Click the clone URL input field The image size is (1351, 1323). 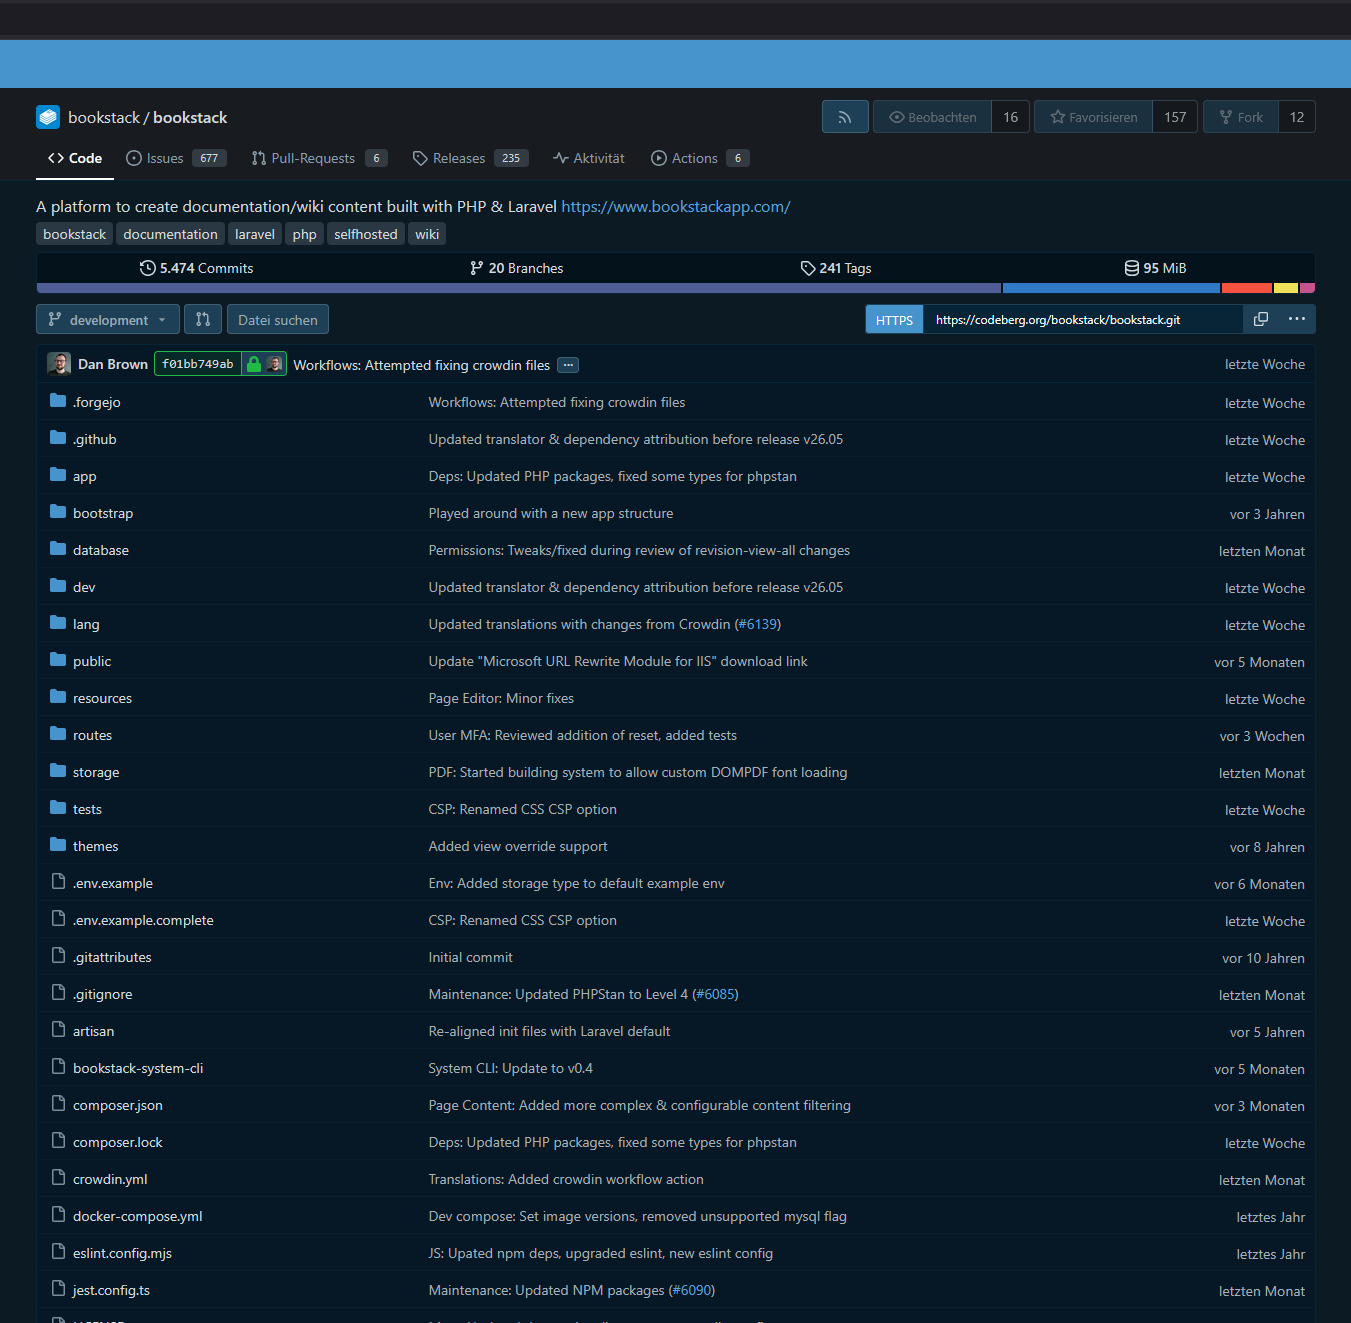coord(1083,319)
